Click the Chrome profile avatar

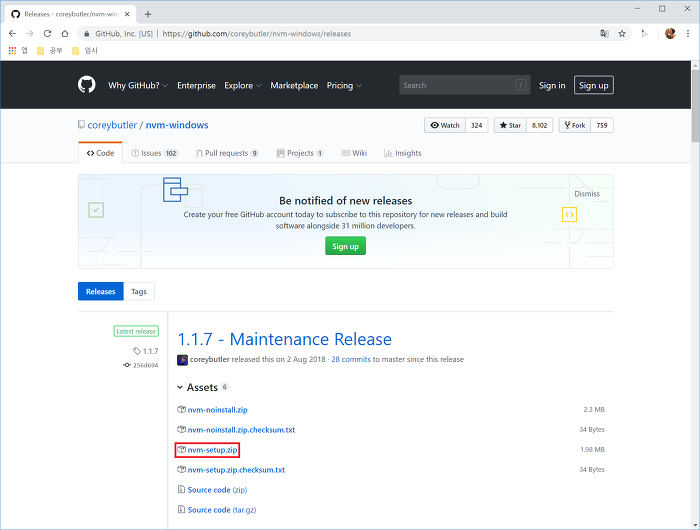670,33
